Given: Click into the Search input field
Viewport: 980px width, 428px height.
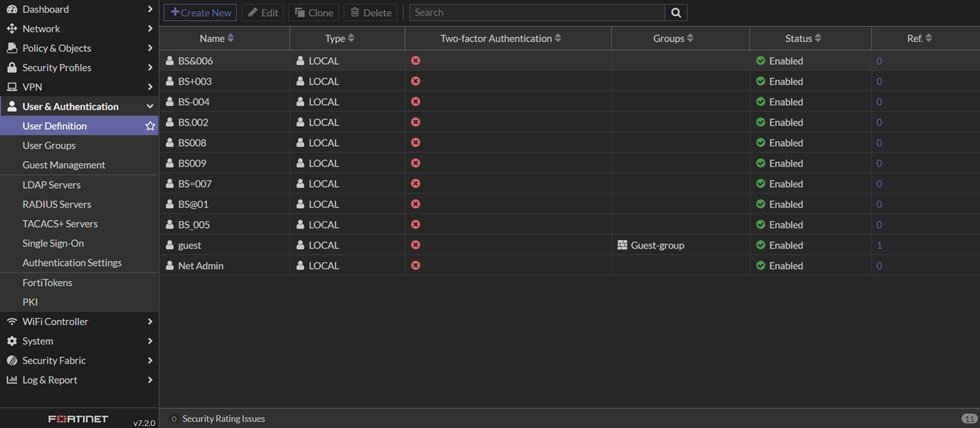Looking at the screenshot, I should [537, 13].
